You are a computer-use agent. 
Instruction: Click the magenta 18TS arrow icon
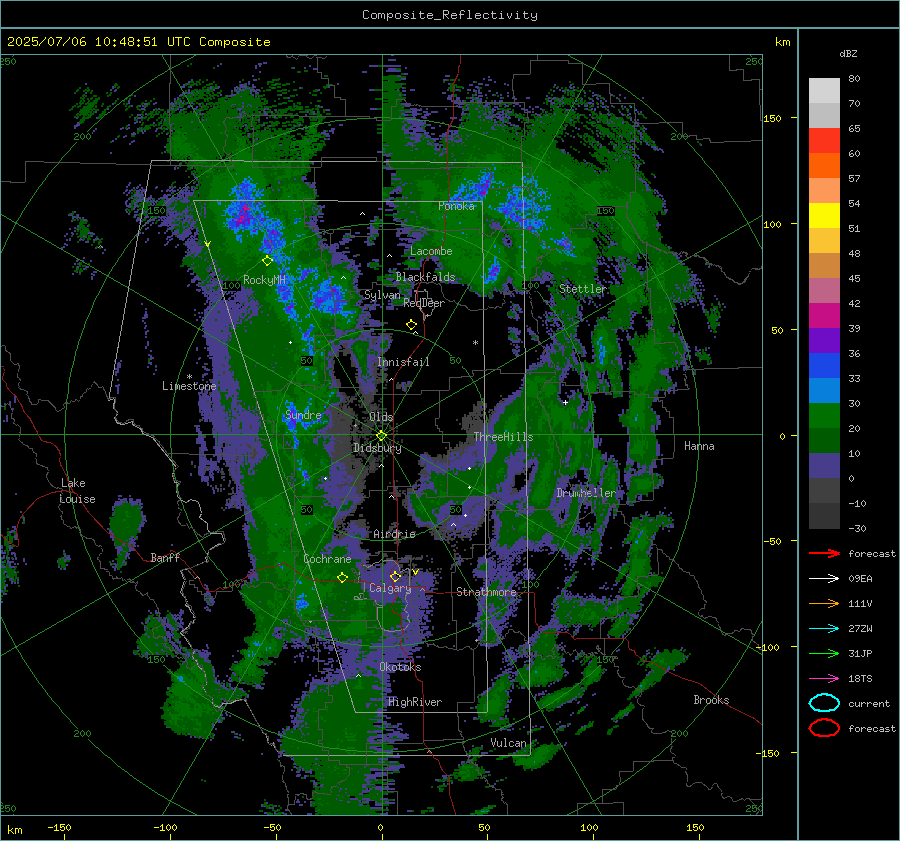824,679
